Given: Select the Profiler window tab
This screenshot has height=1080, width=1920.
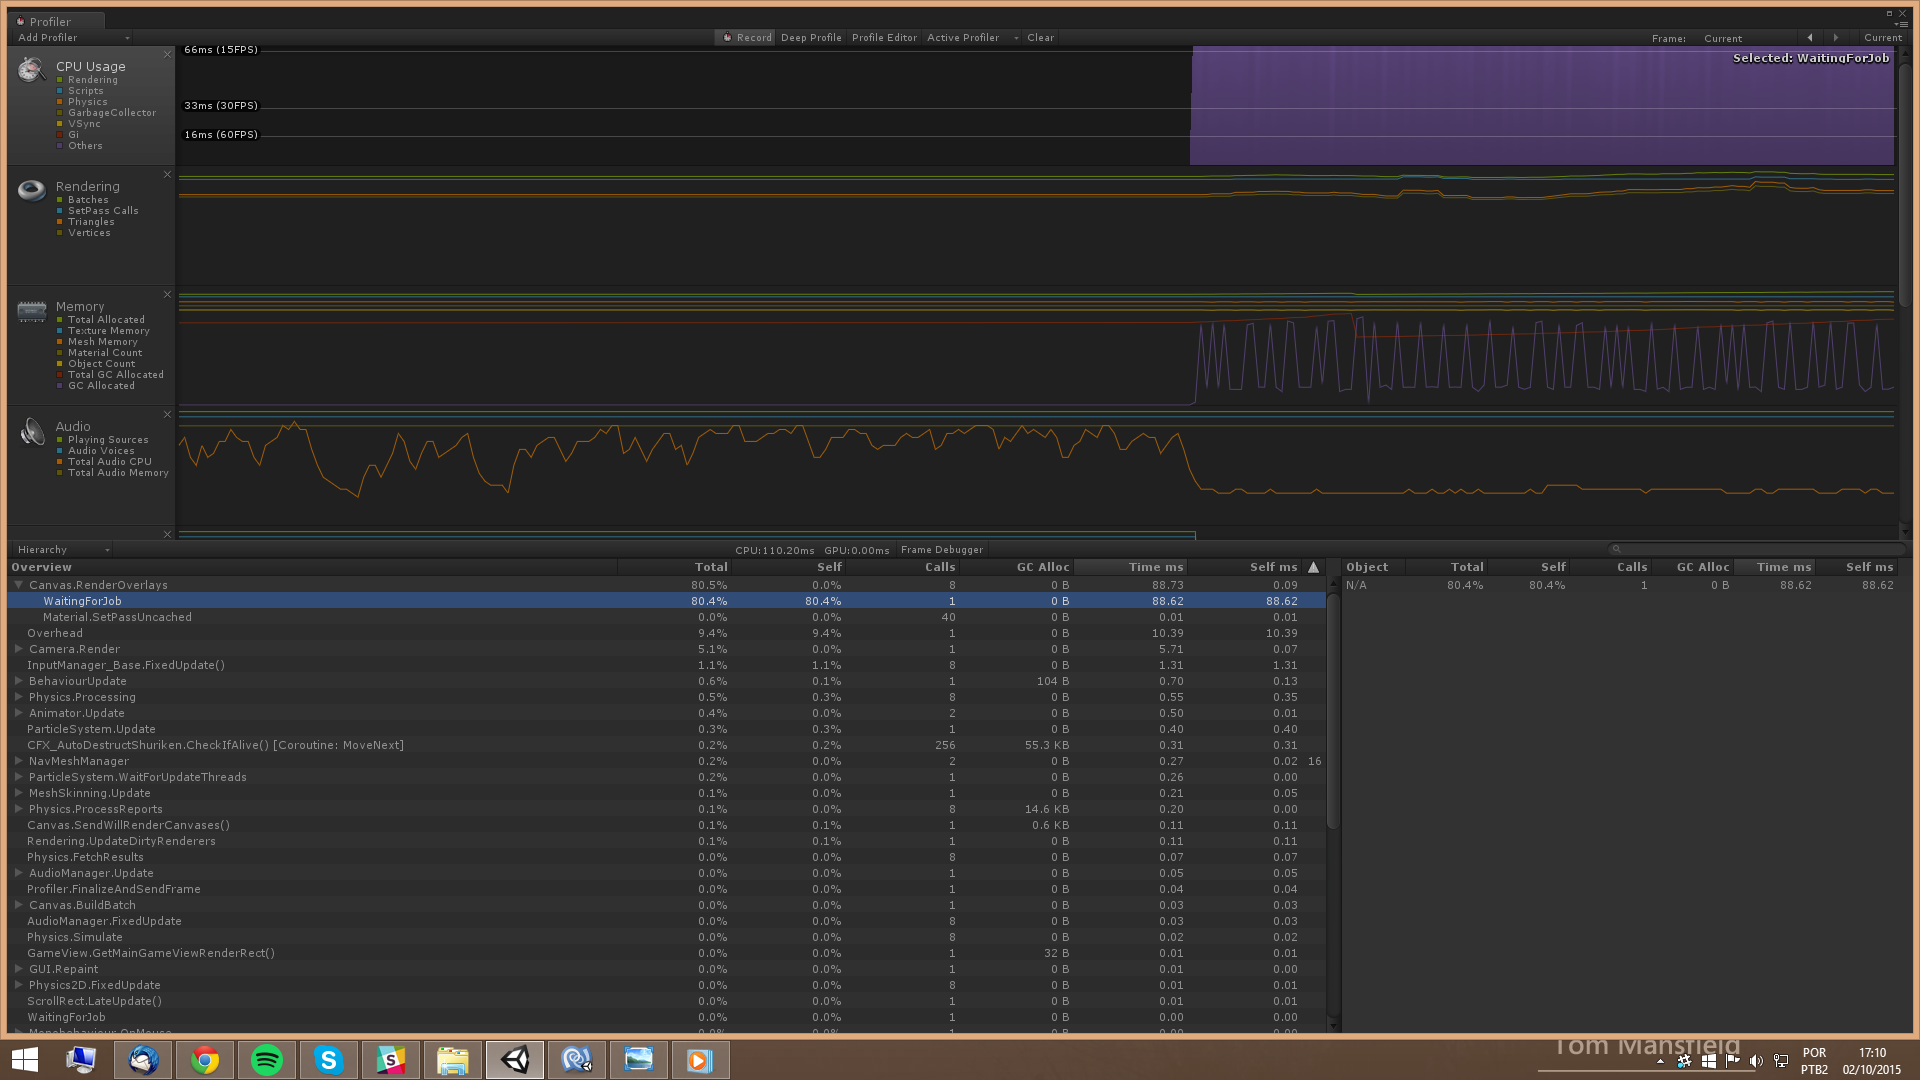Looking at the screenshot, I should click(56, 21).
